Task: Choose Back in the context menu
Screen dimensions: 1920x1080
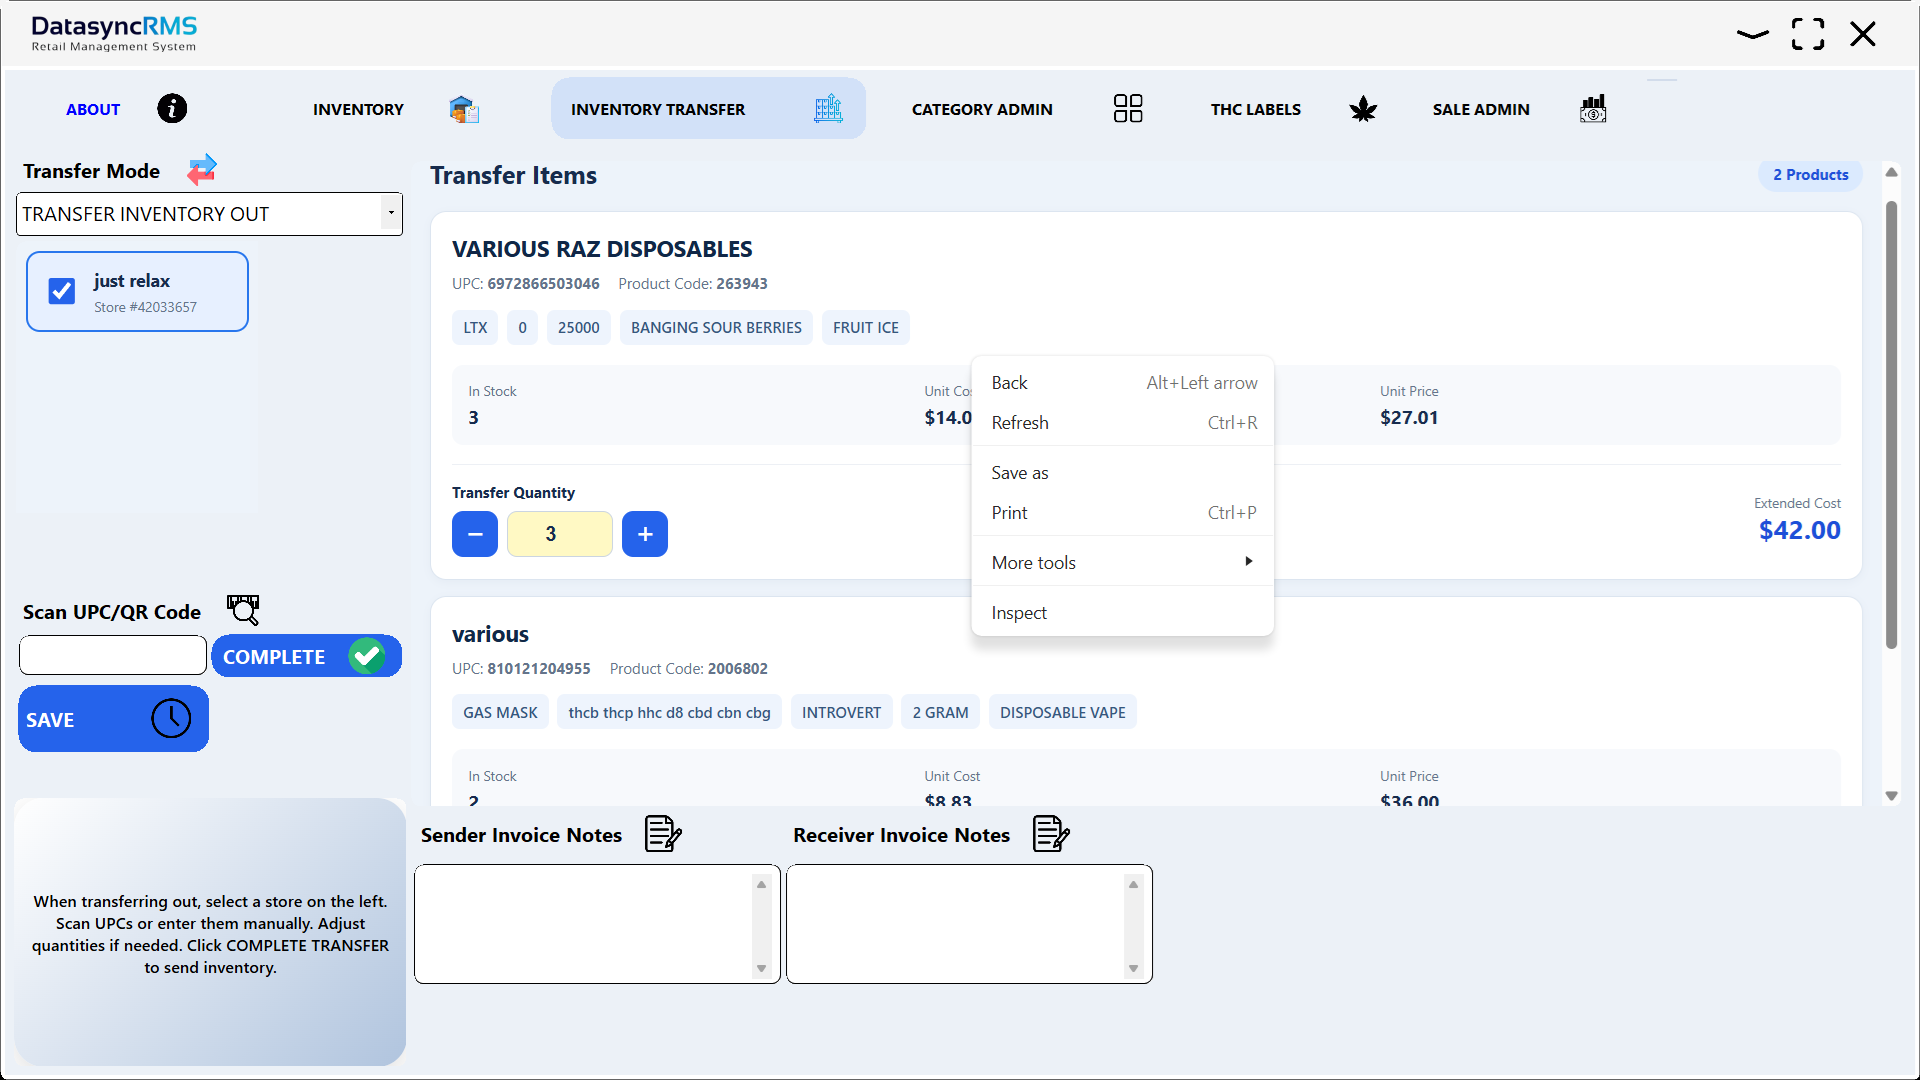Action: (1124, 383)
